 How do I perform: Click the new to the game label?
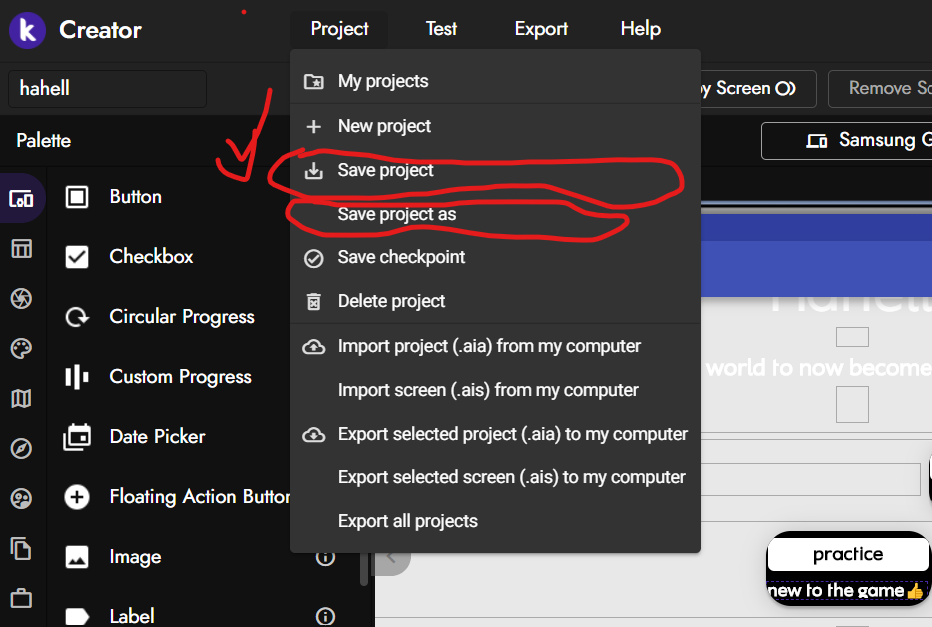click(846, 591)
